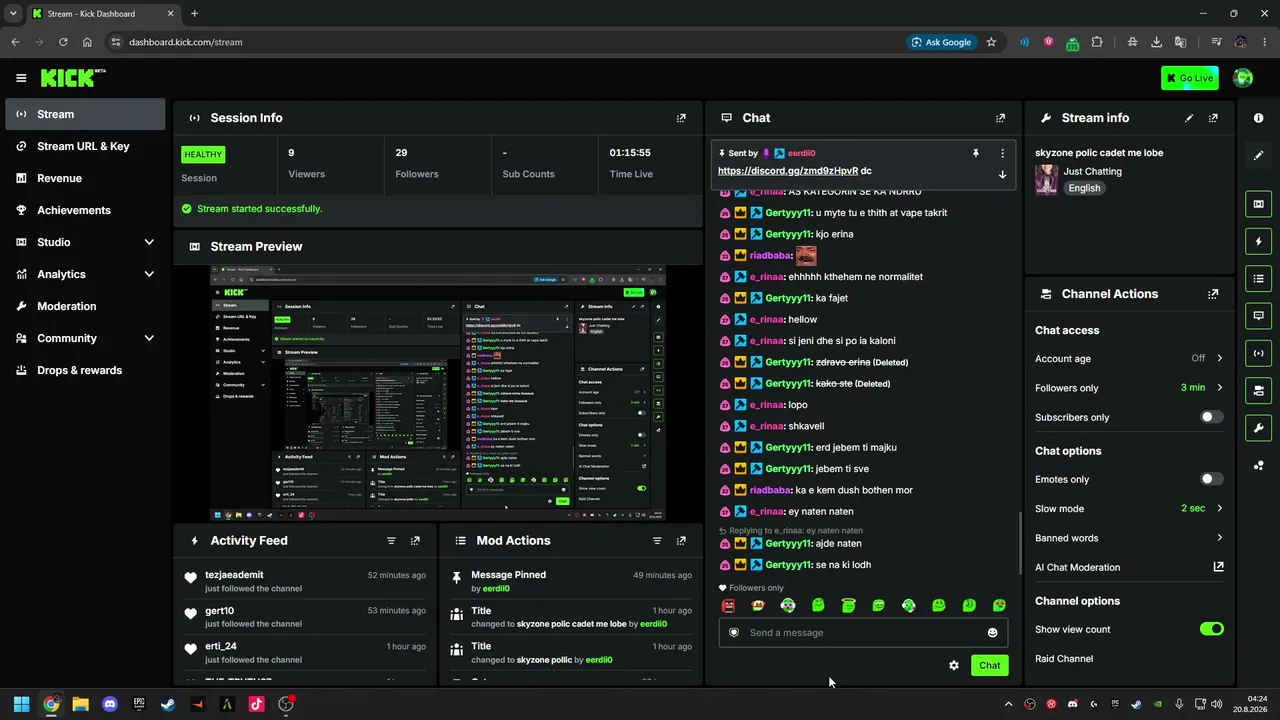Click the Ask Google button

[x=941, y=42]
